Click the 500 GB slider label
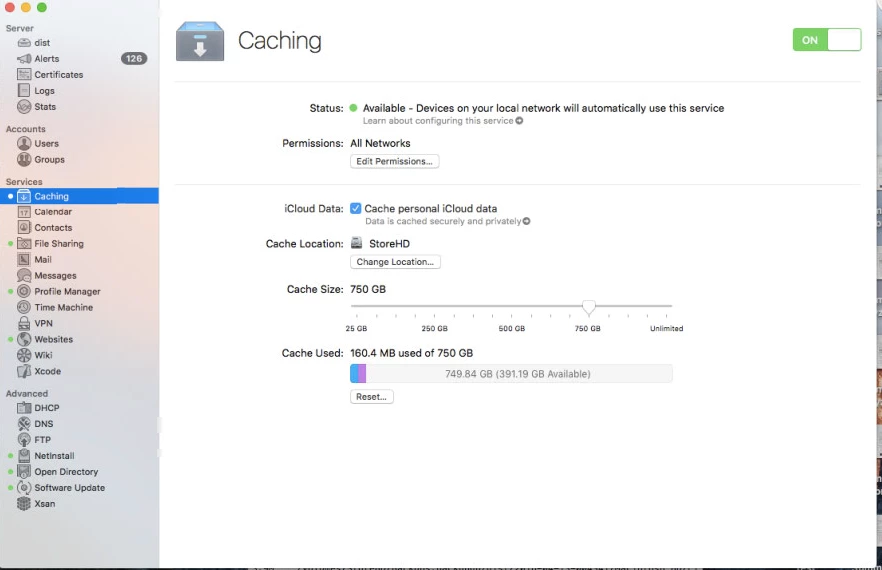Image resolution: width=882 pixels, height=570 pixels. 511,329
